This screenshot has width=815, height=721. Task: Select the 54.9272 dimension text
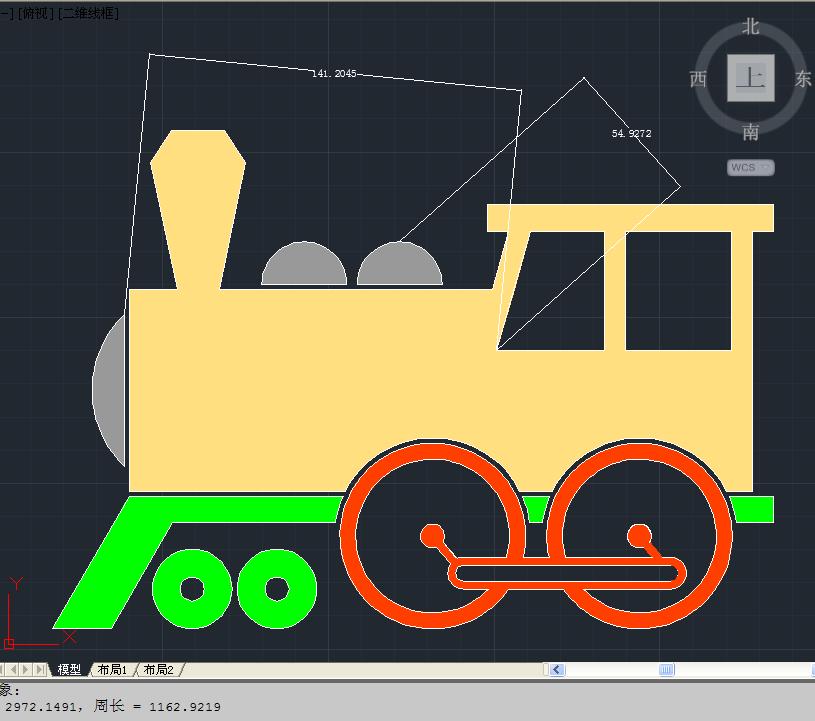pyautogui.click(x=631, y=133)
